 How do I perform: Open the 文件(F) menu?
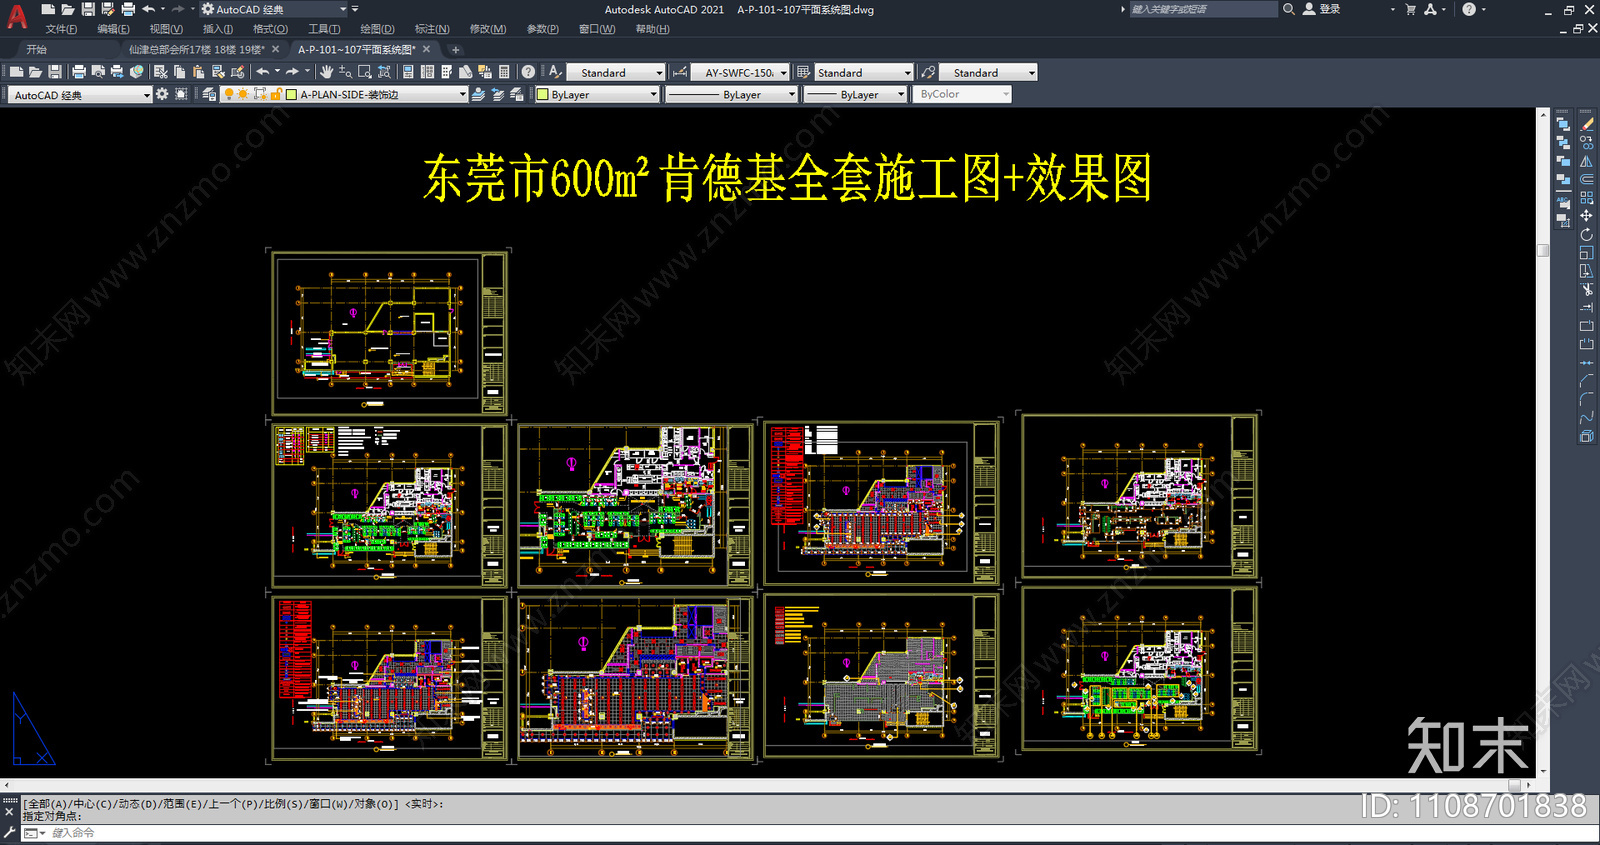[61, 29]
